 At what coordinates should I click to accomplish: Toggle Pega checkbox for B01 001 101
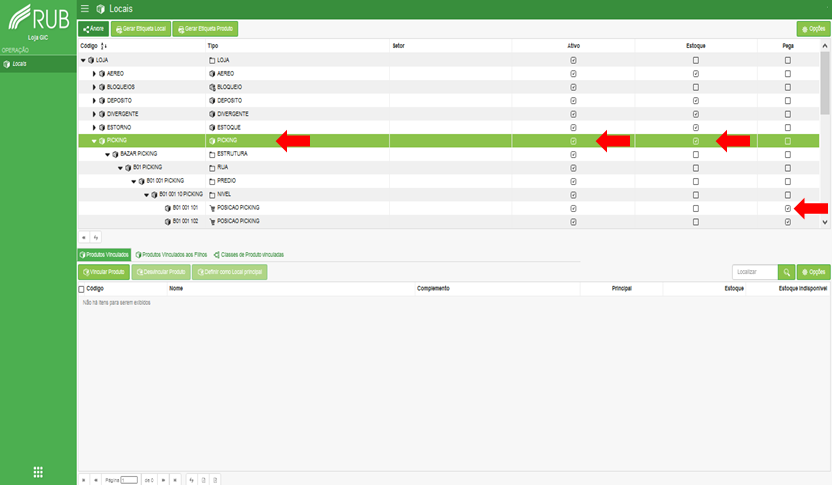[787, 209]
